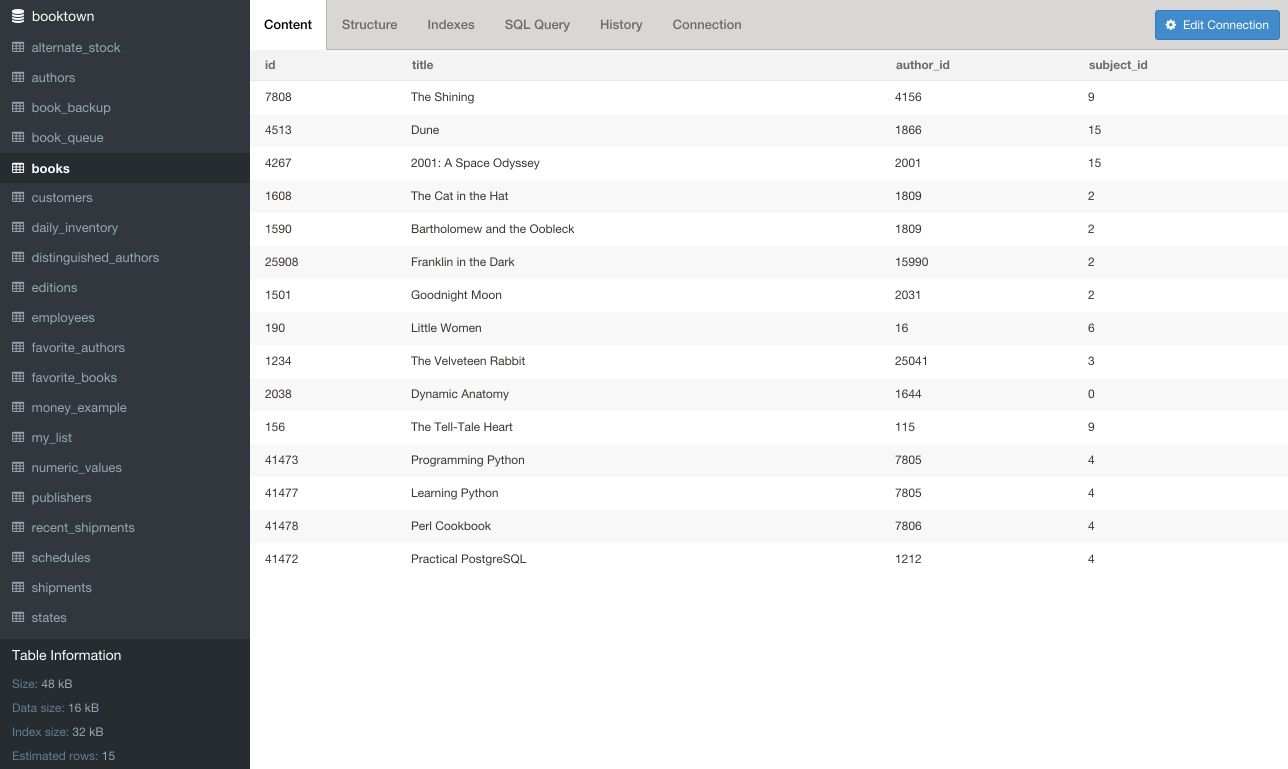Go to the Indexes tab
This screenshot has height=769, width=1288.
coord(451,25)
